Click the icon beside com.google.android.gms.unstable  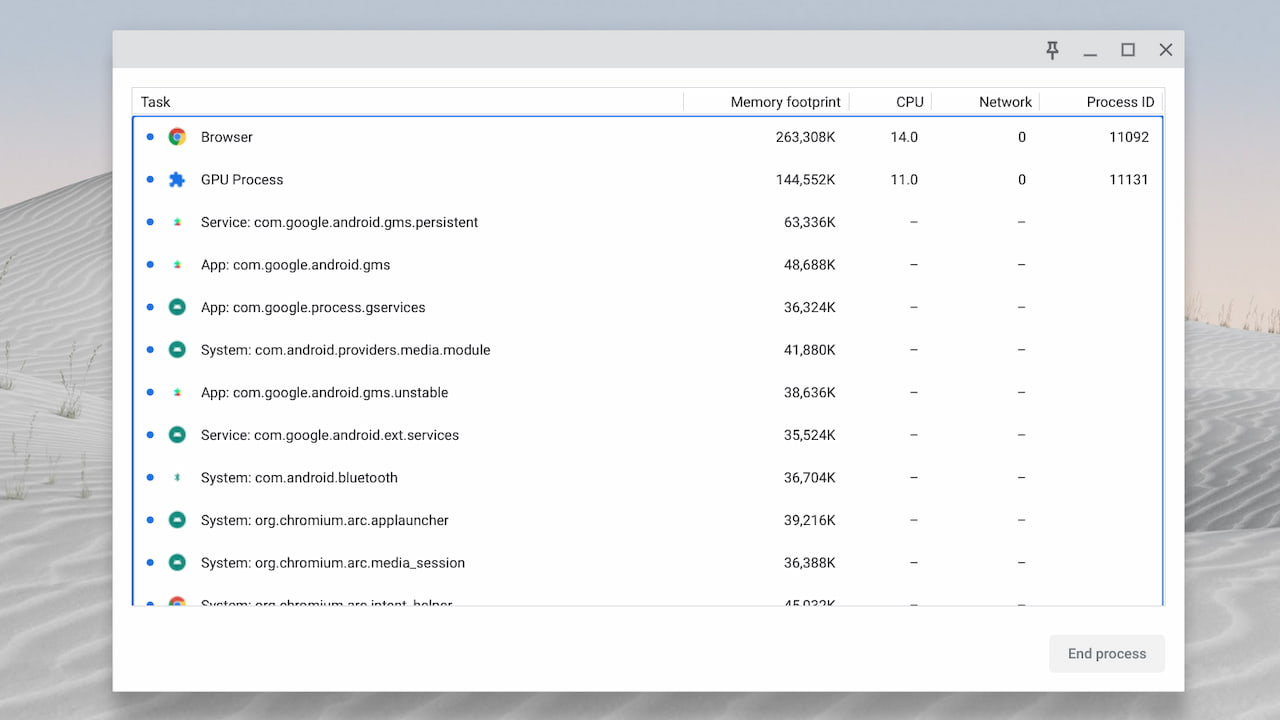(177, 393)
